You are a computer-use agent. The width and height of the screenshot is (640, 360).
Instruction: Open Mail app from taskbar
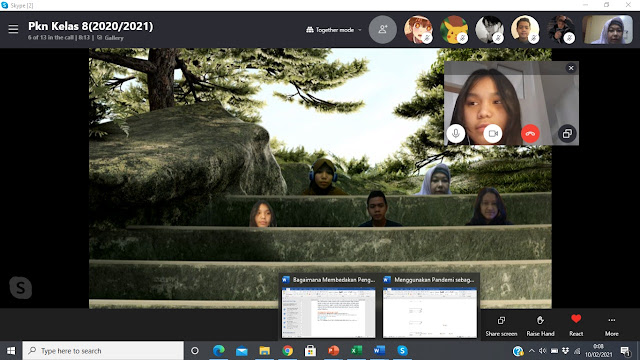coord(242,351)
